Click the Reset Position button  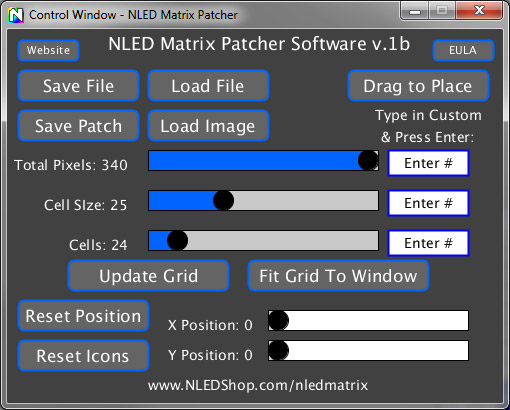pos(83,316)
